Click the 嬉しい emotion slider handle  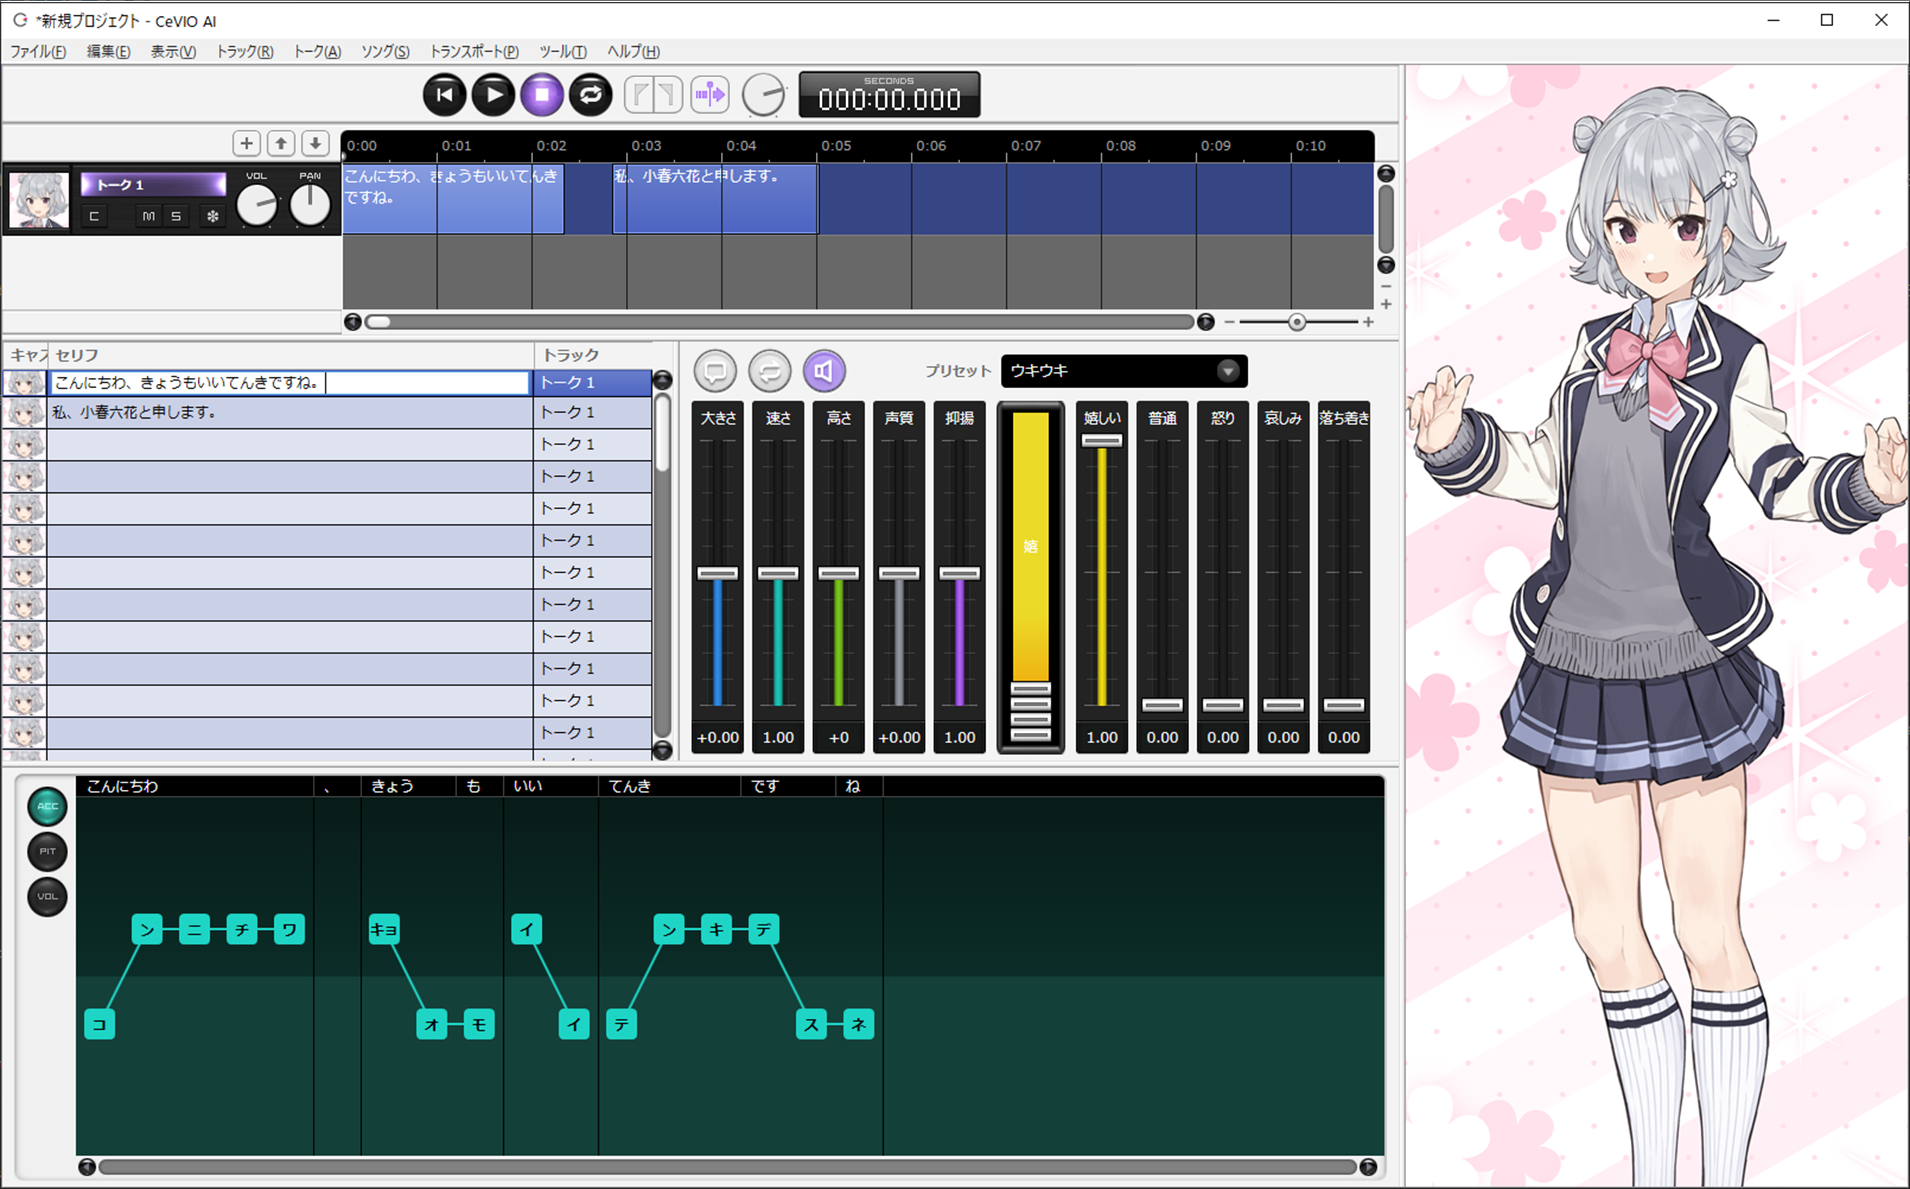tap(1102, 440)
